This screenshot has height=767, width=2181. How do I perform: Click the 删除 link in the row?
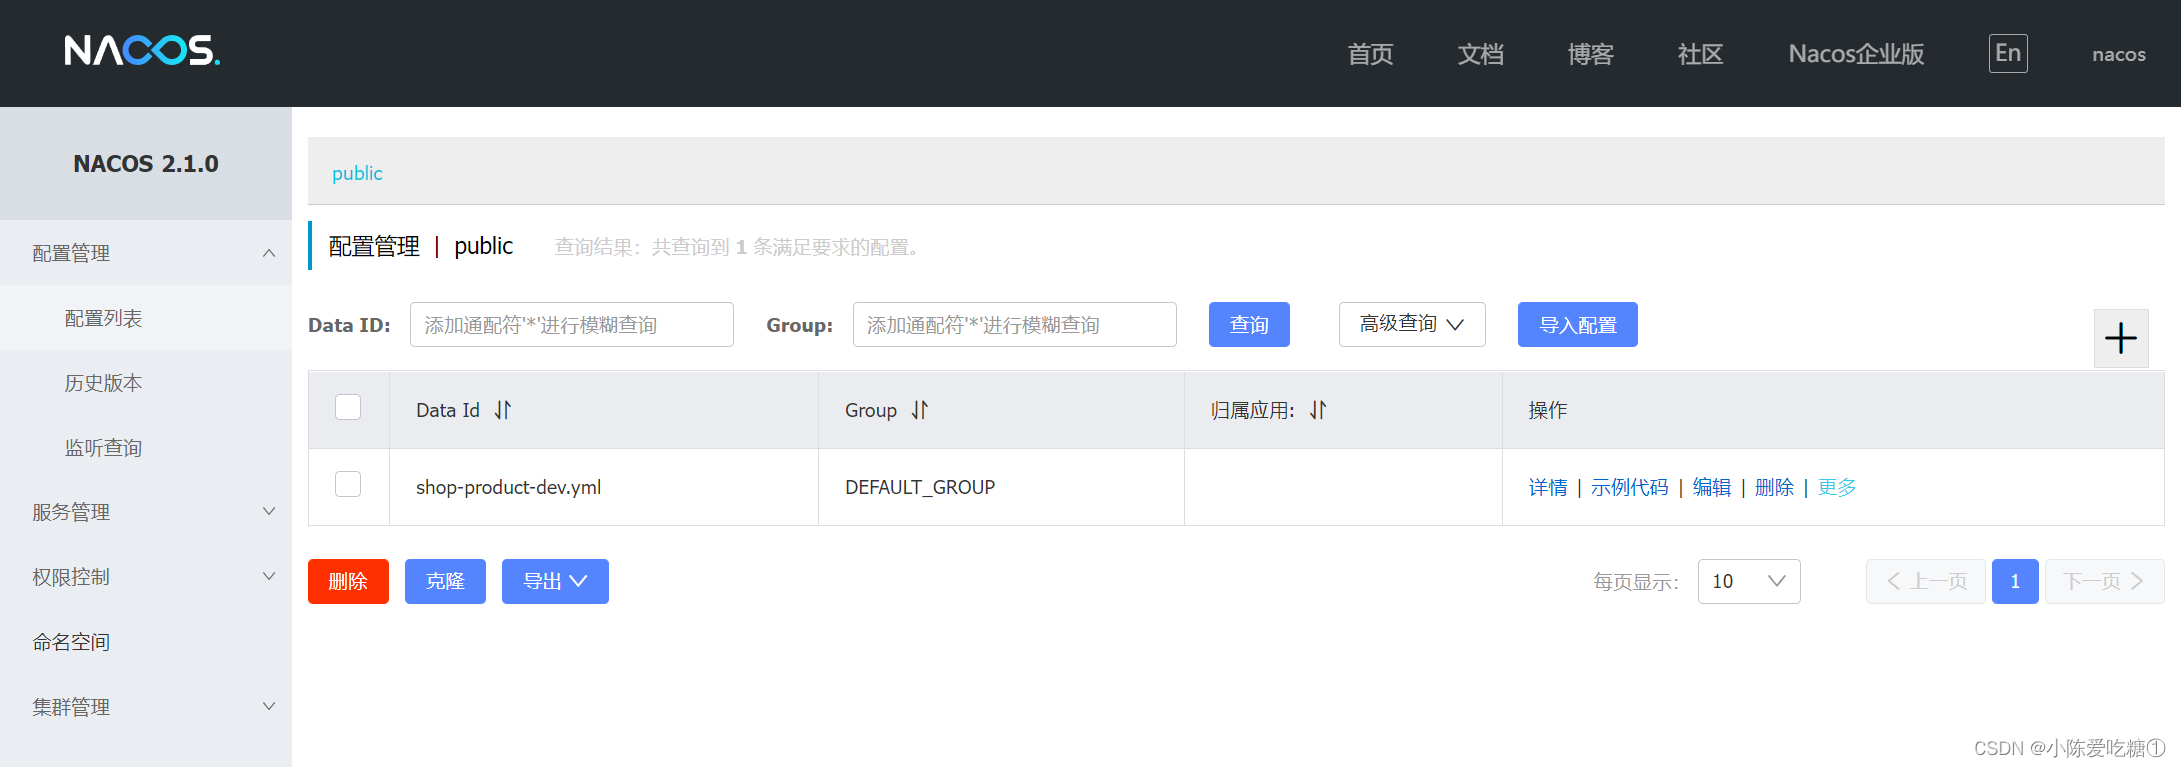click(x=1774, y=487)
